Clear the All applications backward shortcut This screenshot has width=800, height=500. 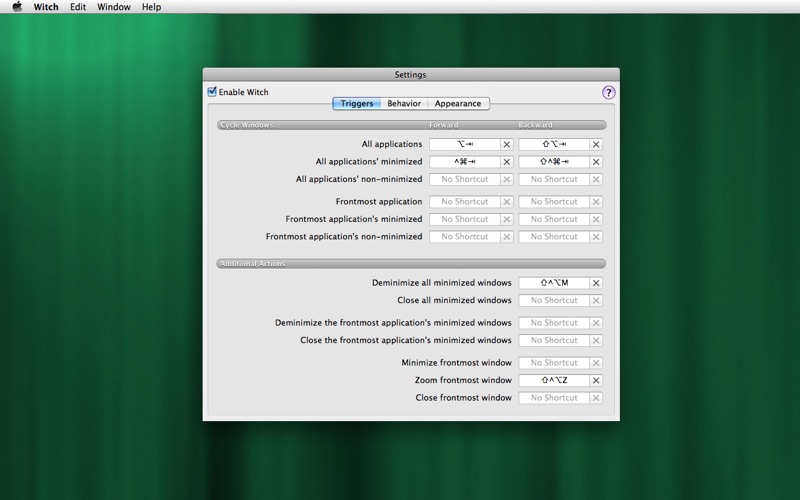click(x=596, y=144)
